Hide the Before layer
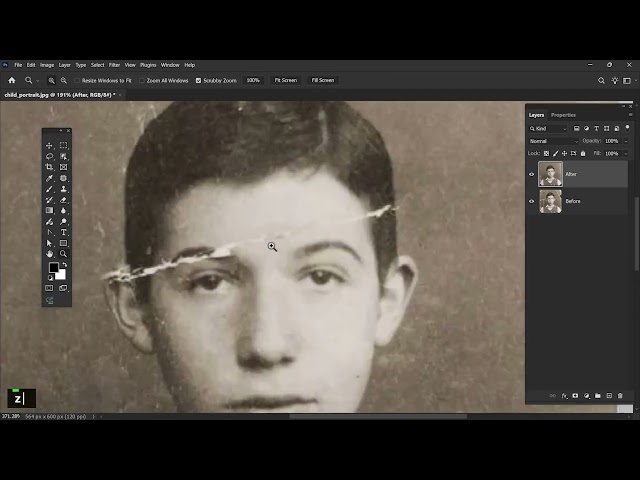This screenshot has width=640, height=480. coord(531,201)
